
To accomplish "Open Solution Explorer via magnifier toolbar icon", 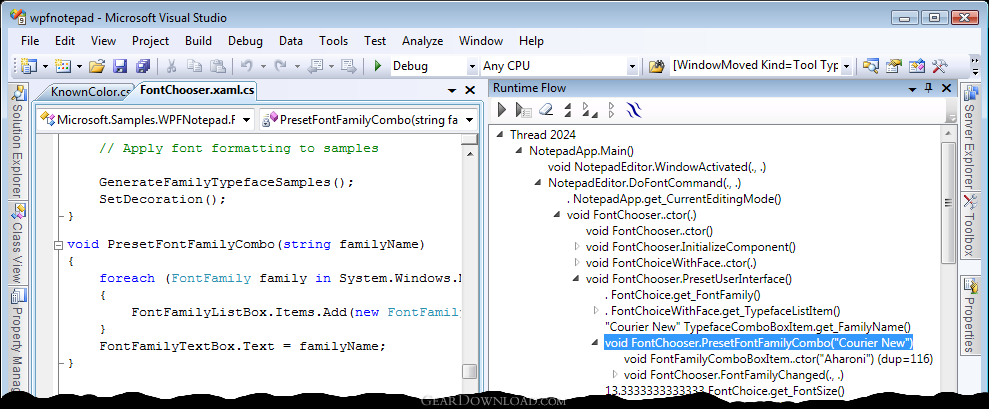I will pos(872,66).
